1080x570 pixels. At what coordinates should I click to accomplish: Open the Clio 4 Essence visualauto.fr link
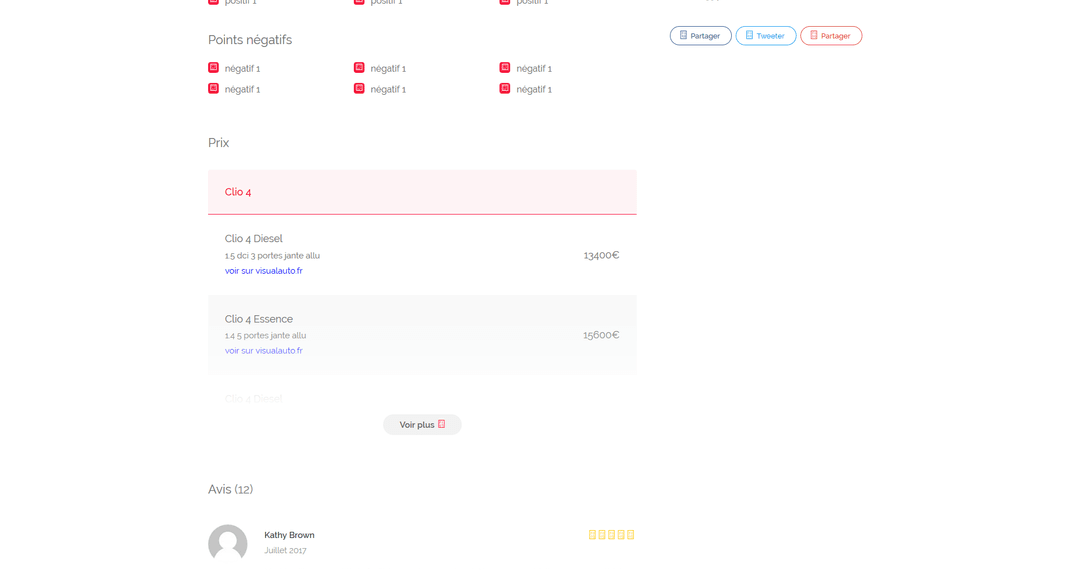(x=263, y=351)
